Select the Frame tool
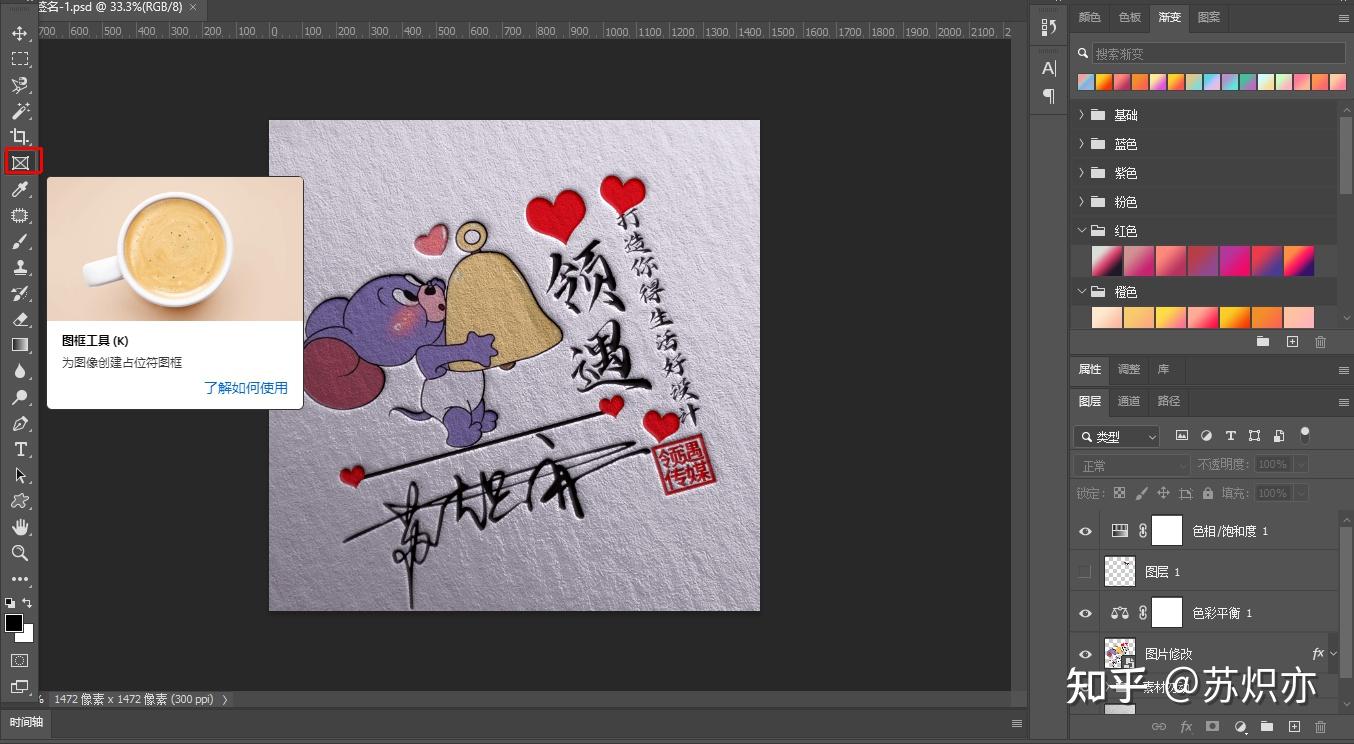 point(21,162)
